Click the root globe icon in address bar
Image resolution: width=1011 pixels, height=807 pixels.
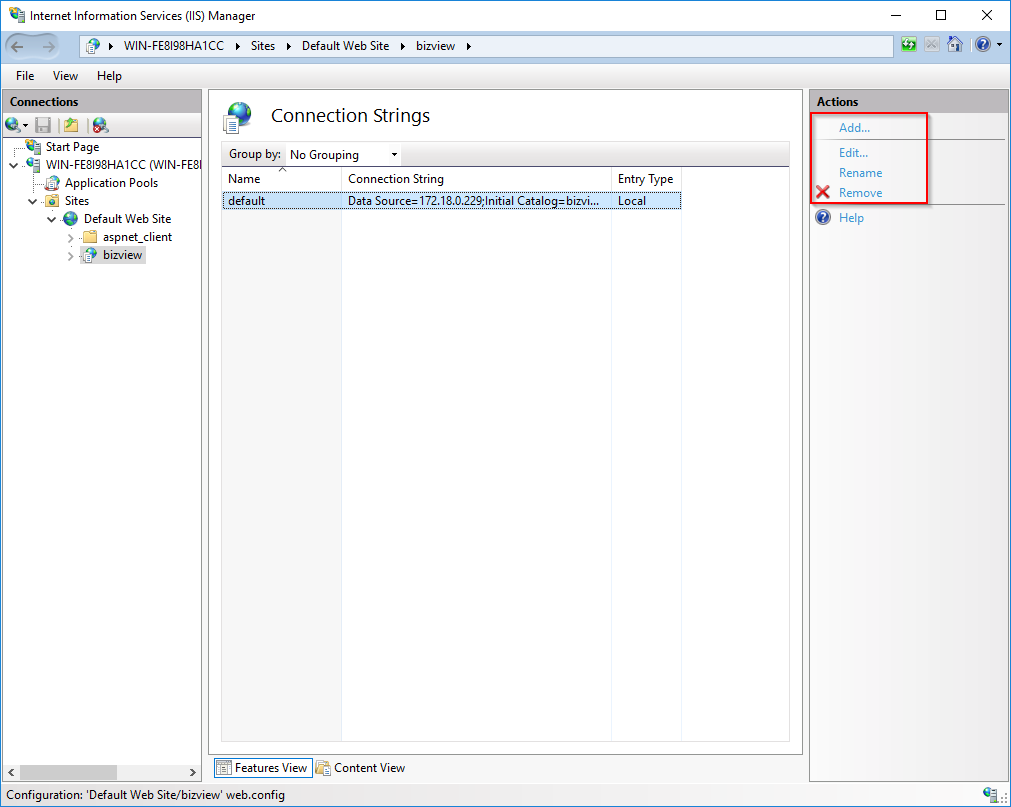[x=93, y=46]
